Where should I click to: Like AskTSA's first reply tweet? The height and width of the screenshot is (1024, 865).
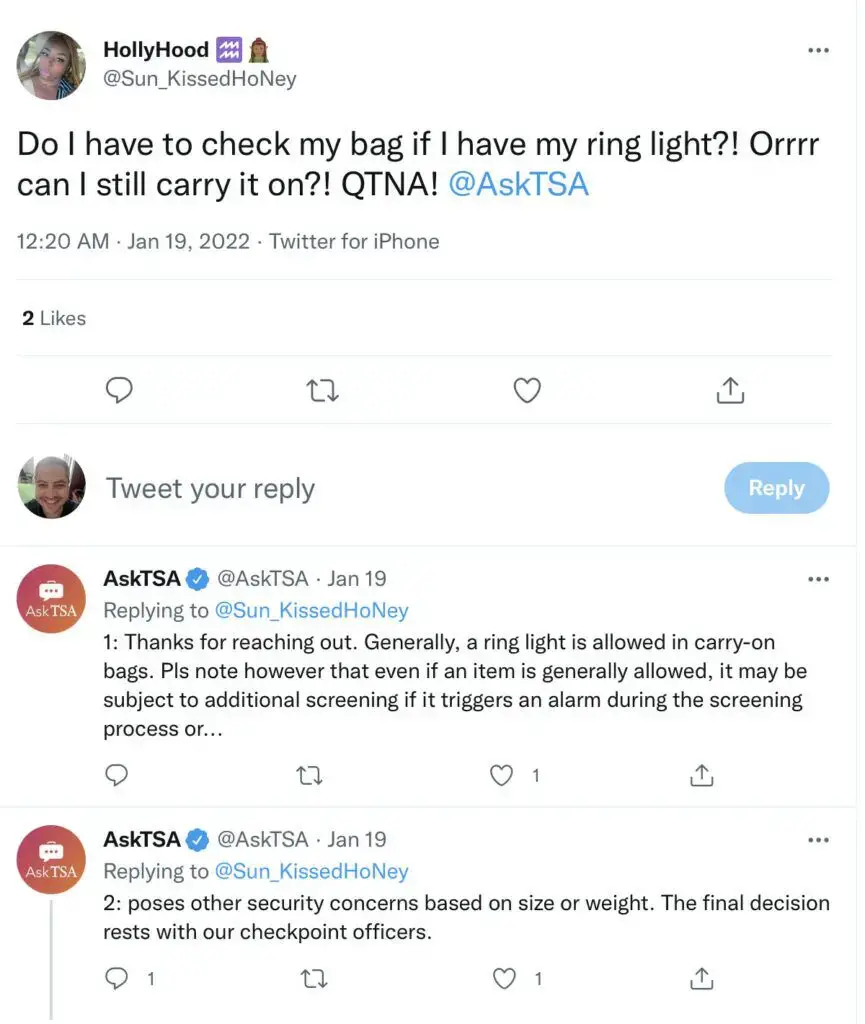(500, 774)
